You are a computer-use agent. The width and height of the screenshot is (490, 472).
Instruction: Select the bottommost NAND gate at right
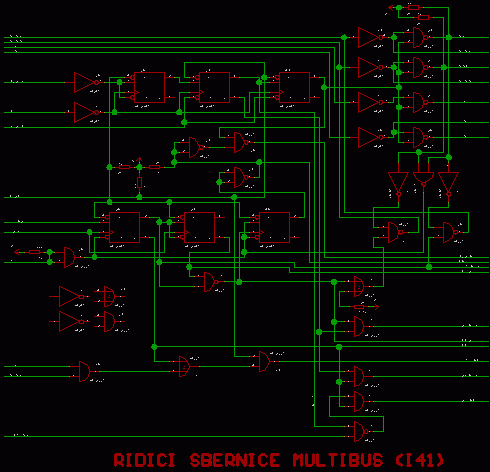pyautogui.click(x=361, y=431)
